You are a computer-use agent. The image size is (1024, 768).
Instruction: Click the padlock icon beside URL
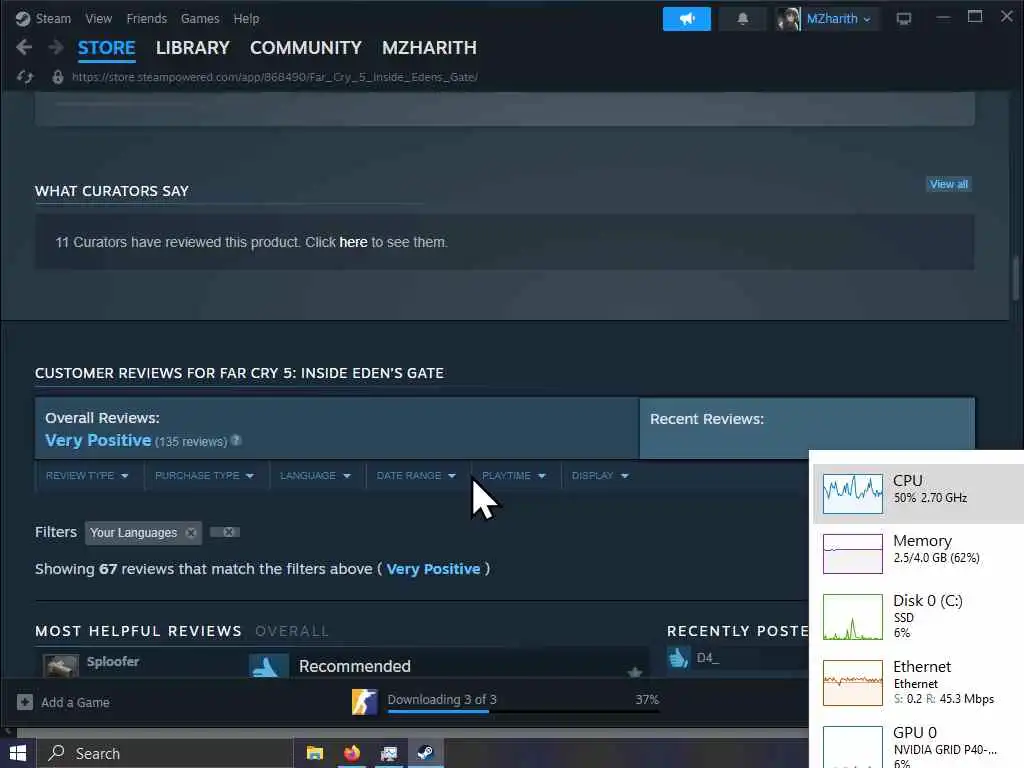[x=57, y=77]
